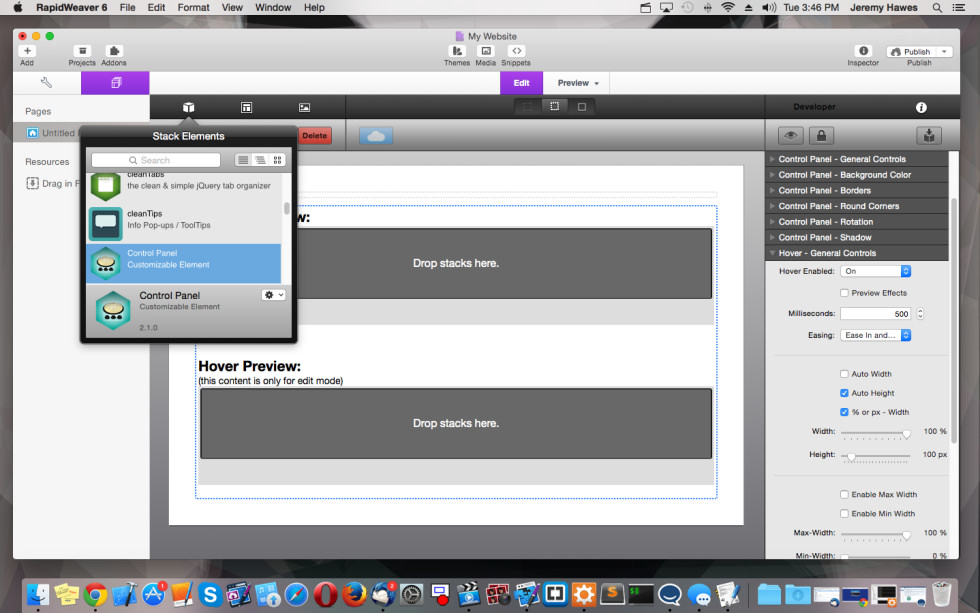Open the Publish dropdown arrow
The image size is (980, 613).
click(x=944, y=52)
